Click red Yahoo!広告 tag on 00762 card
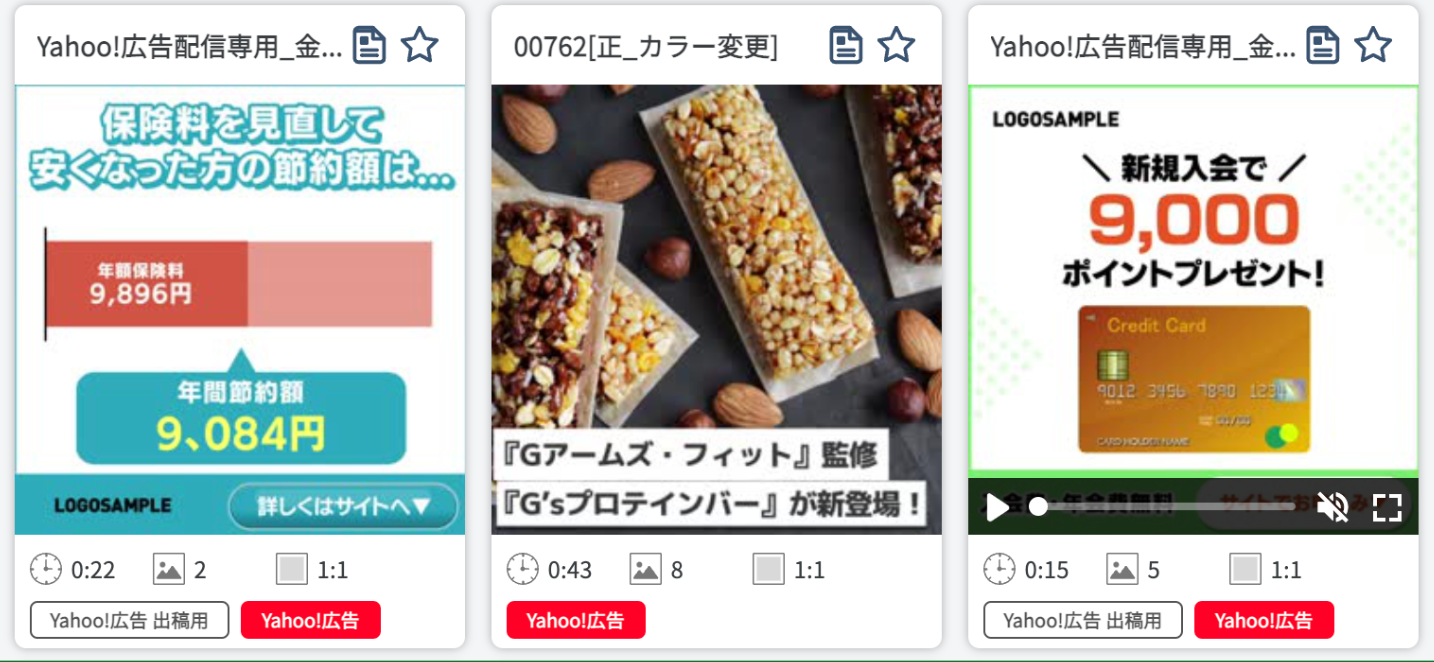 576,620
